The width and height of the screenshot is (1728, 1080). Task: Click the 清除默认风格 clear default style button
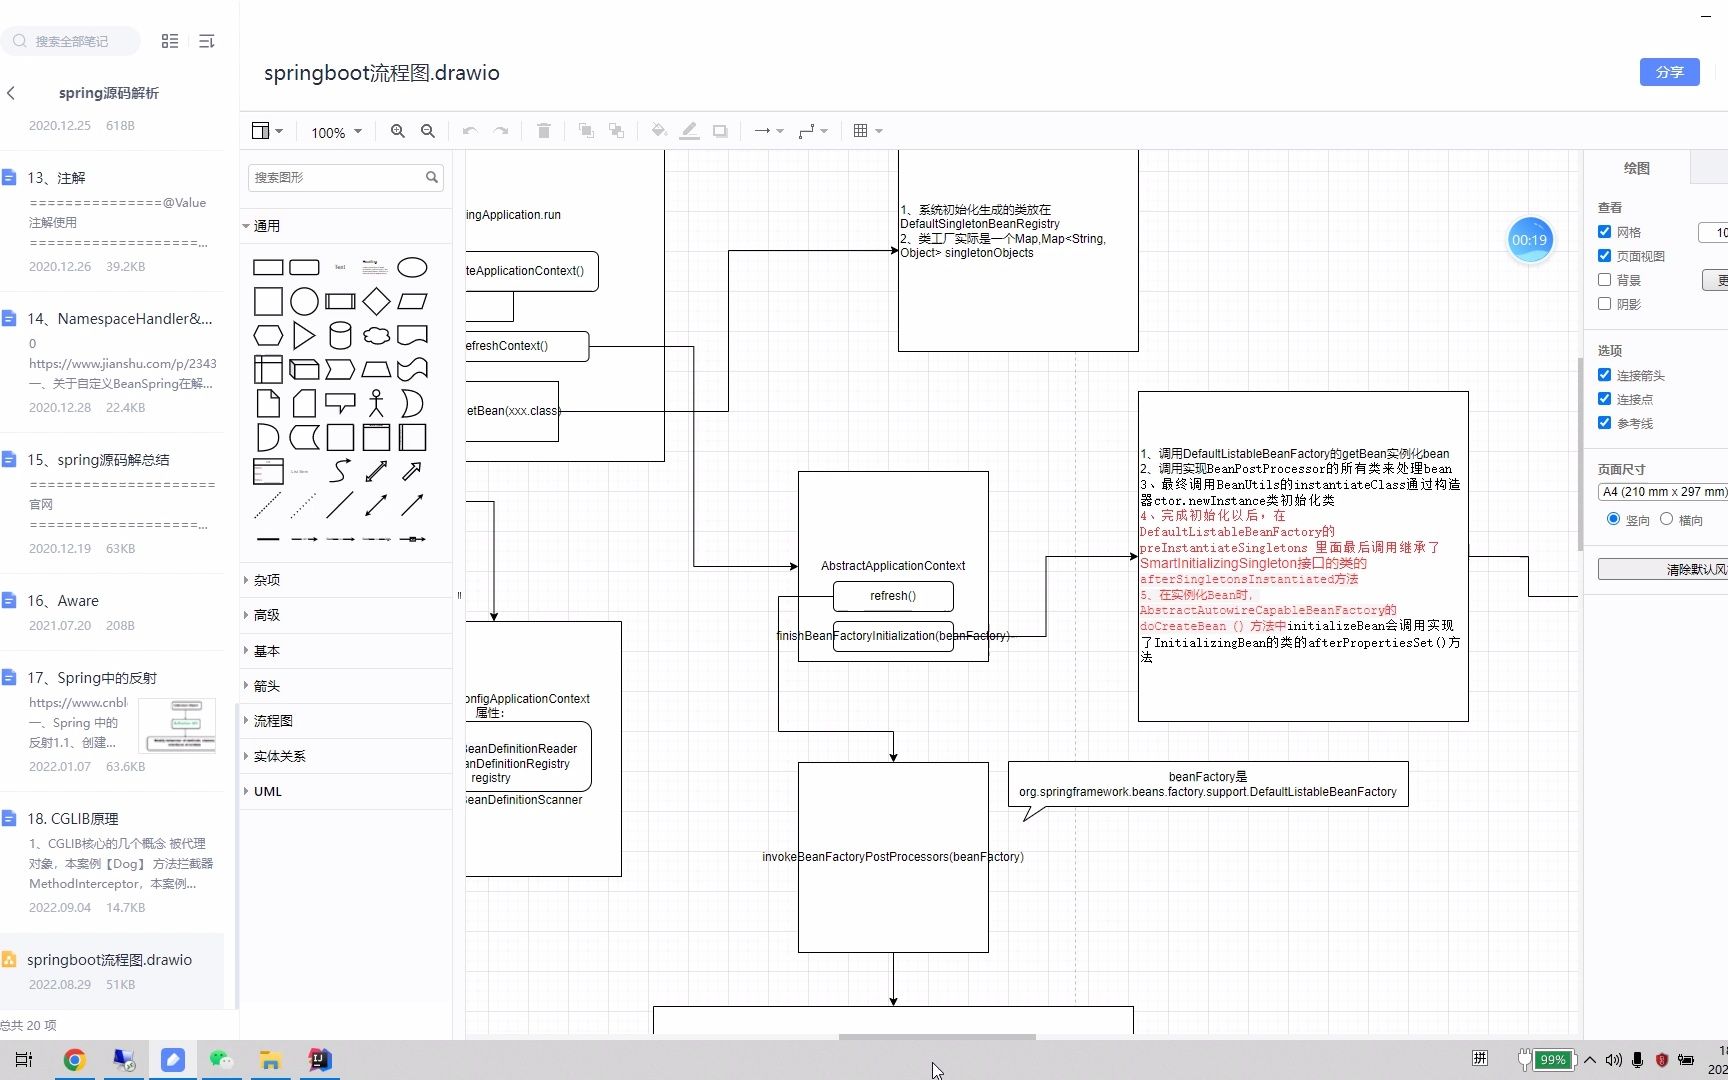point(1663,569)
